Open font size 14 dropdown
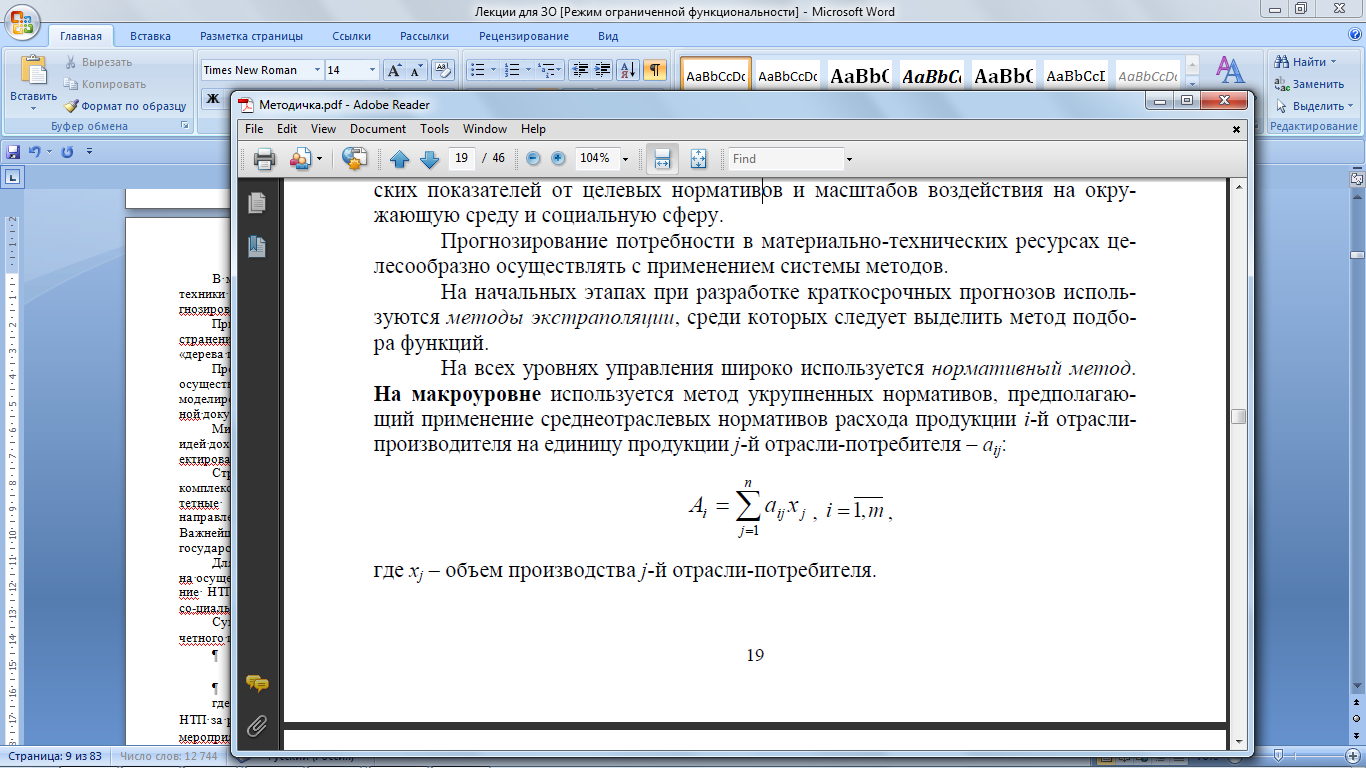The image size is (1366, 768). (373, 70)
